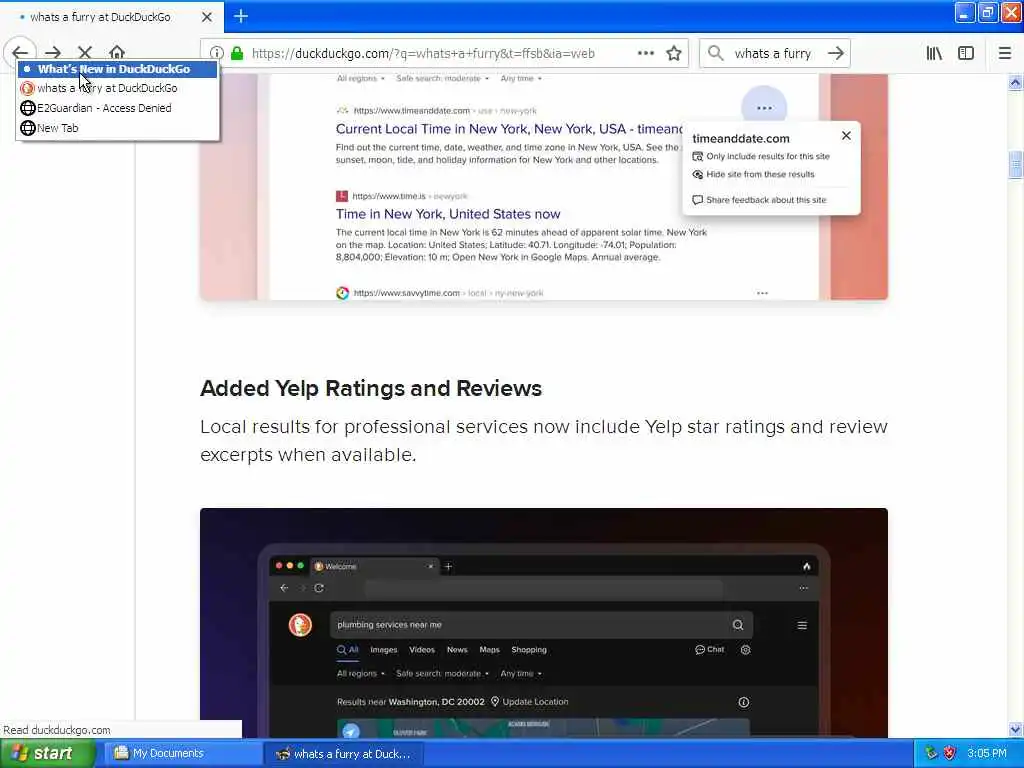Choose 'whats a furry at DuckDuckGo' in history dropdown
The width and height of the screenshot is (1024, 768).
(118, 88)
